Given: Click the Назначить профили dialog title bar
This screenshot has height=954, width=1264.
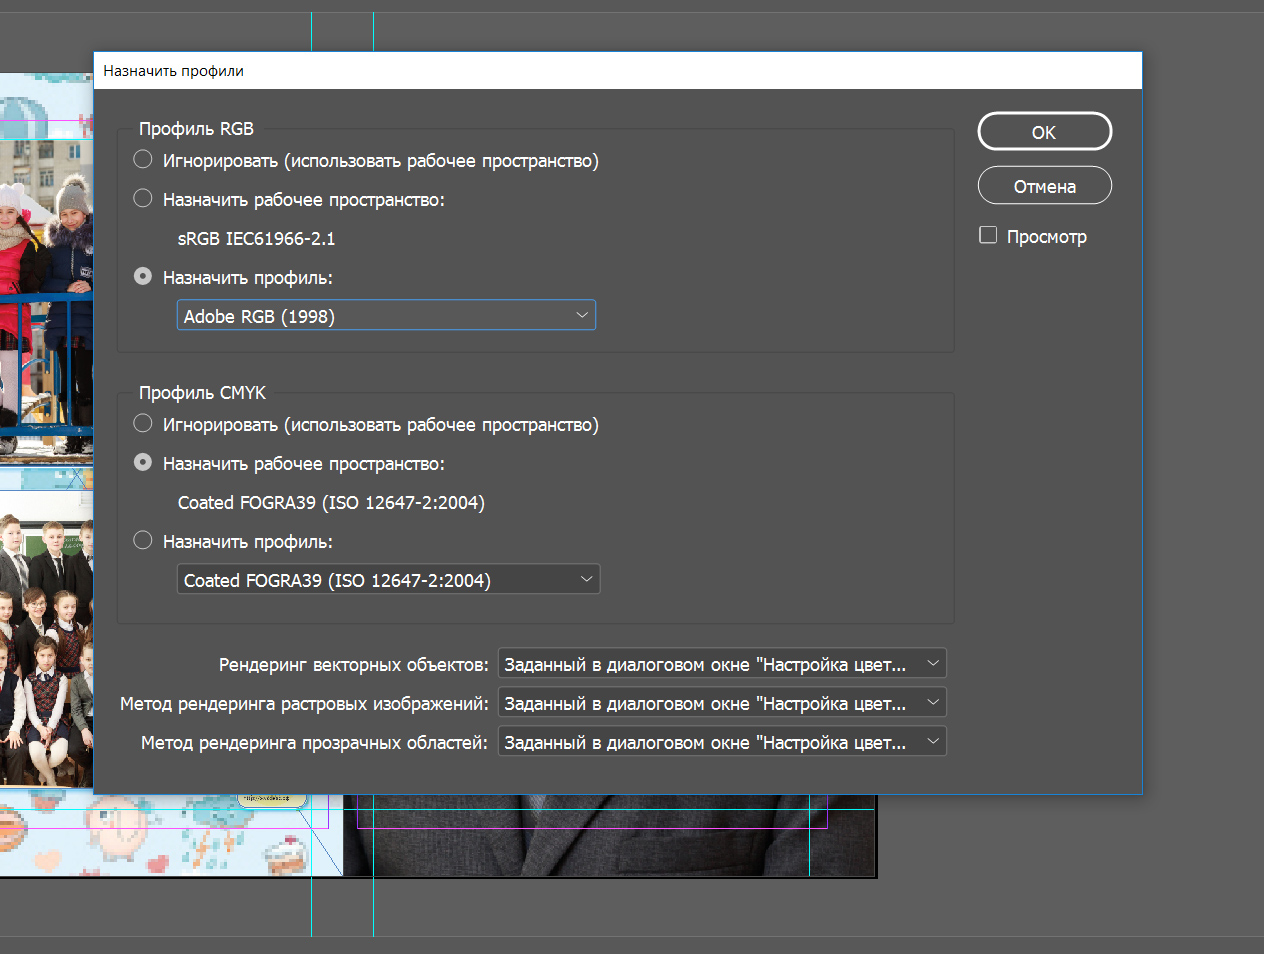Looking at the screenshot, I should [x=618, y=71].
